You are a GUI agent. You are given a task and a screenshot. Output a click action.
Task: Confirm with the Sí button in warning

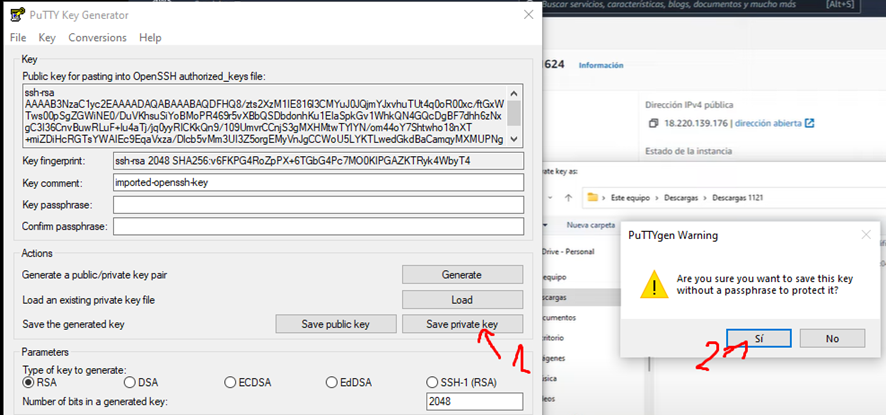pos(759,338)
